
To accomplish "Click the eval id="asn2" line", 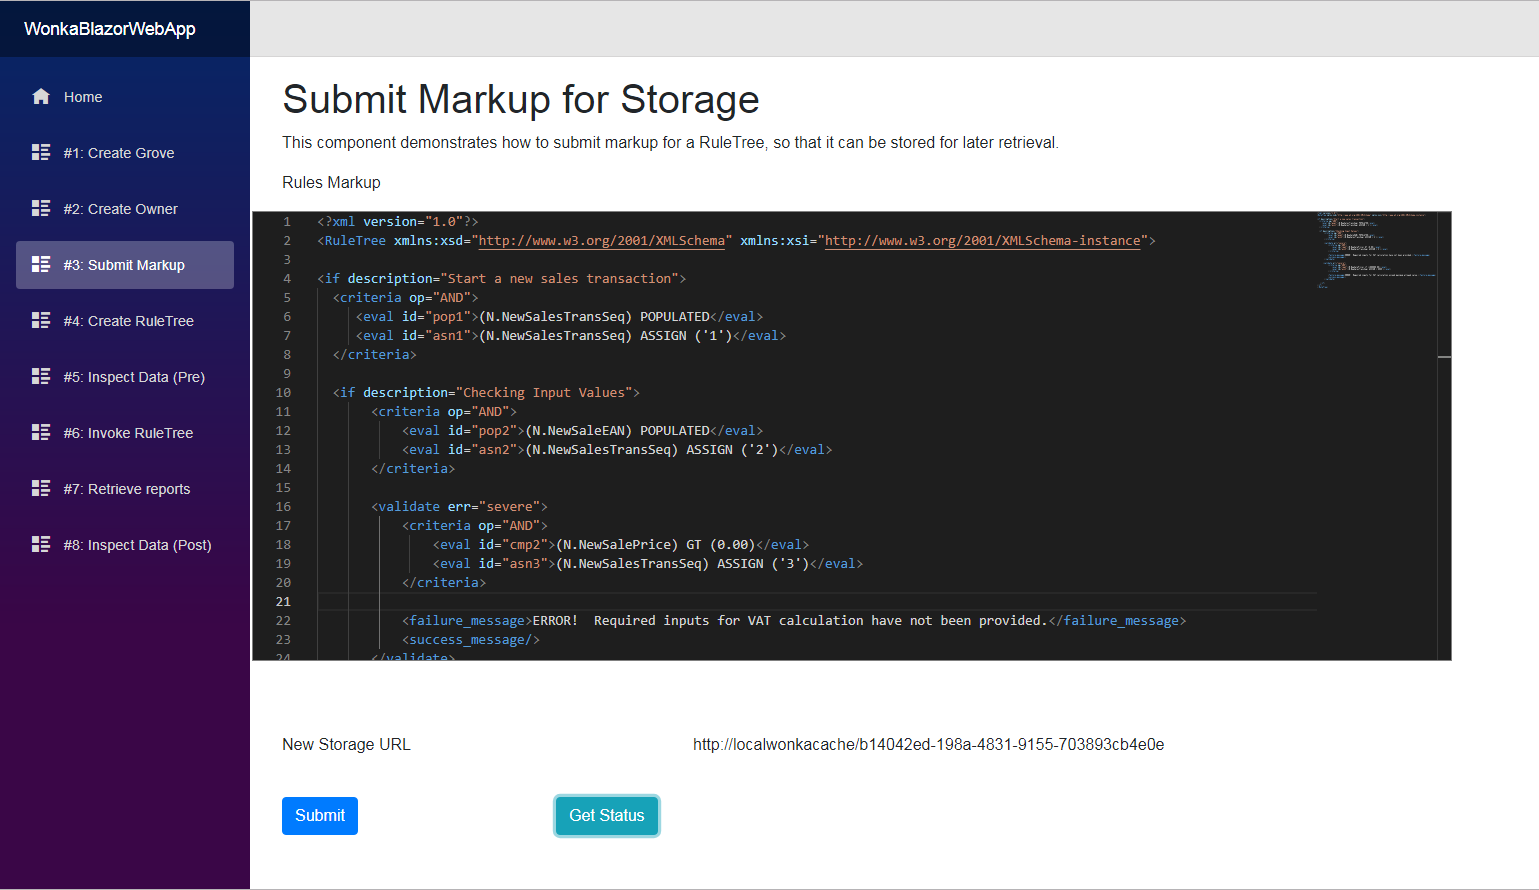I will 617,450.
